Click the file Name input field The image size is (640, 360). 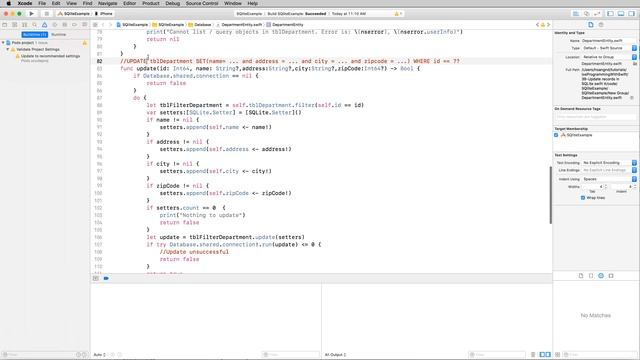608,41
